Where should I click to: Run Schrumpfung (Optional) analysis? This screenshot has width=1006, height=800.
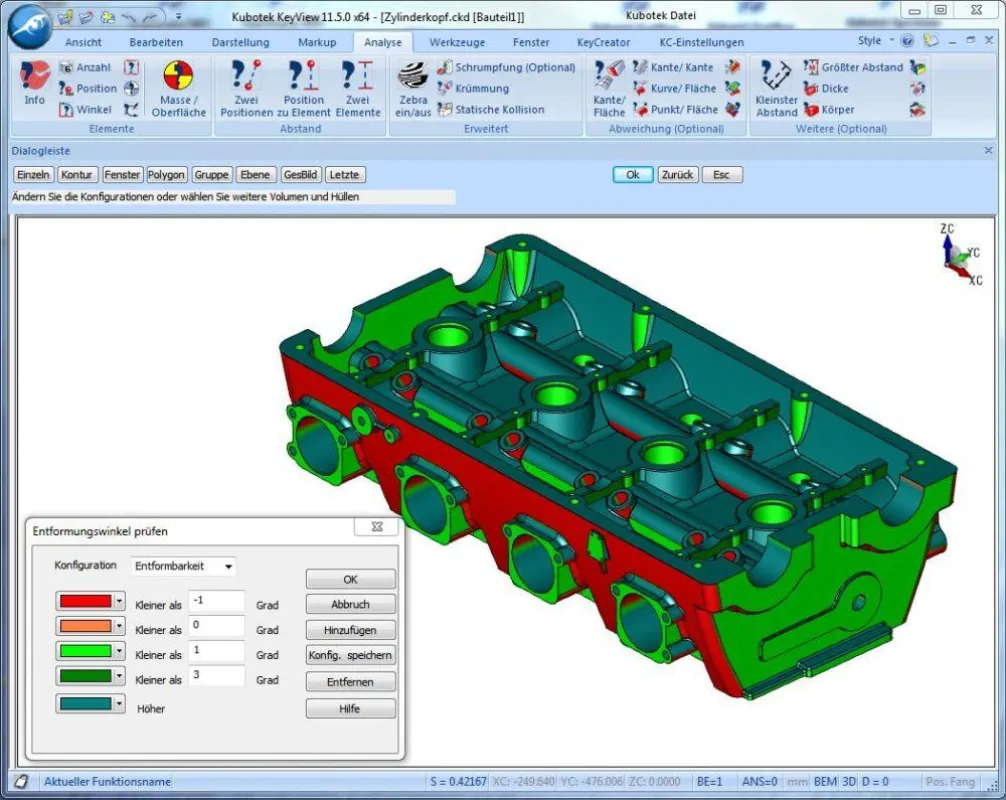point(506,67)
